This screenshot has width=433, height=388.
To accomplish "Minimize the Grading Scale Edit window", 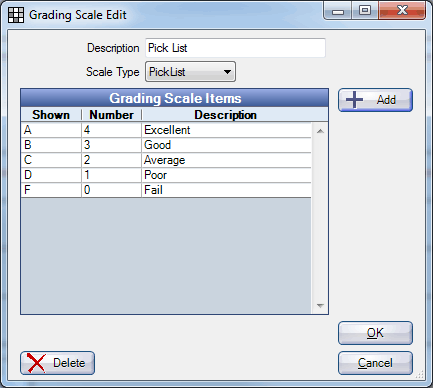I will pyautogui.click(x=338, y=11).
